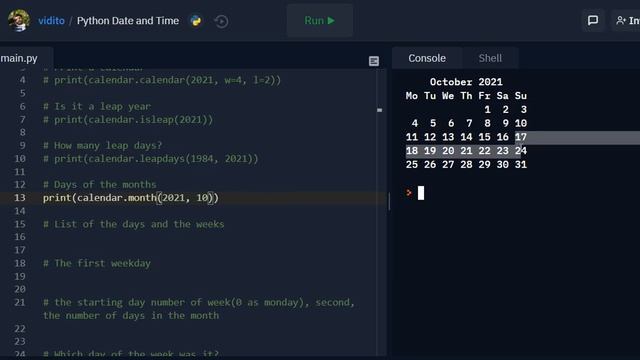Click the user avatar picture
Image resolution: width=640 pixels, height=360 pixels.
19,20
